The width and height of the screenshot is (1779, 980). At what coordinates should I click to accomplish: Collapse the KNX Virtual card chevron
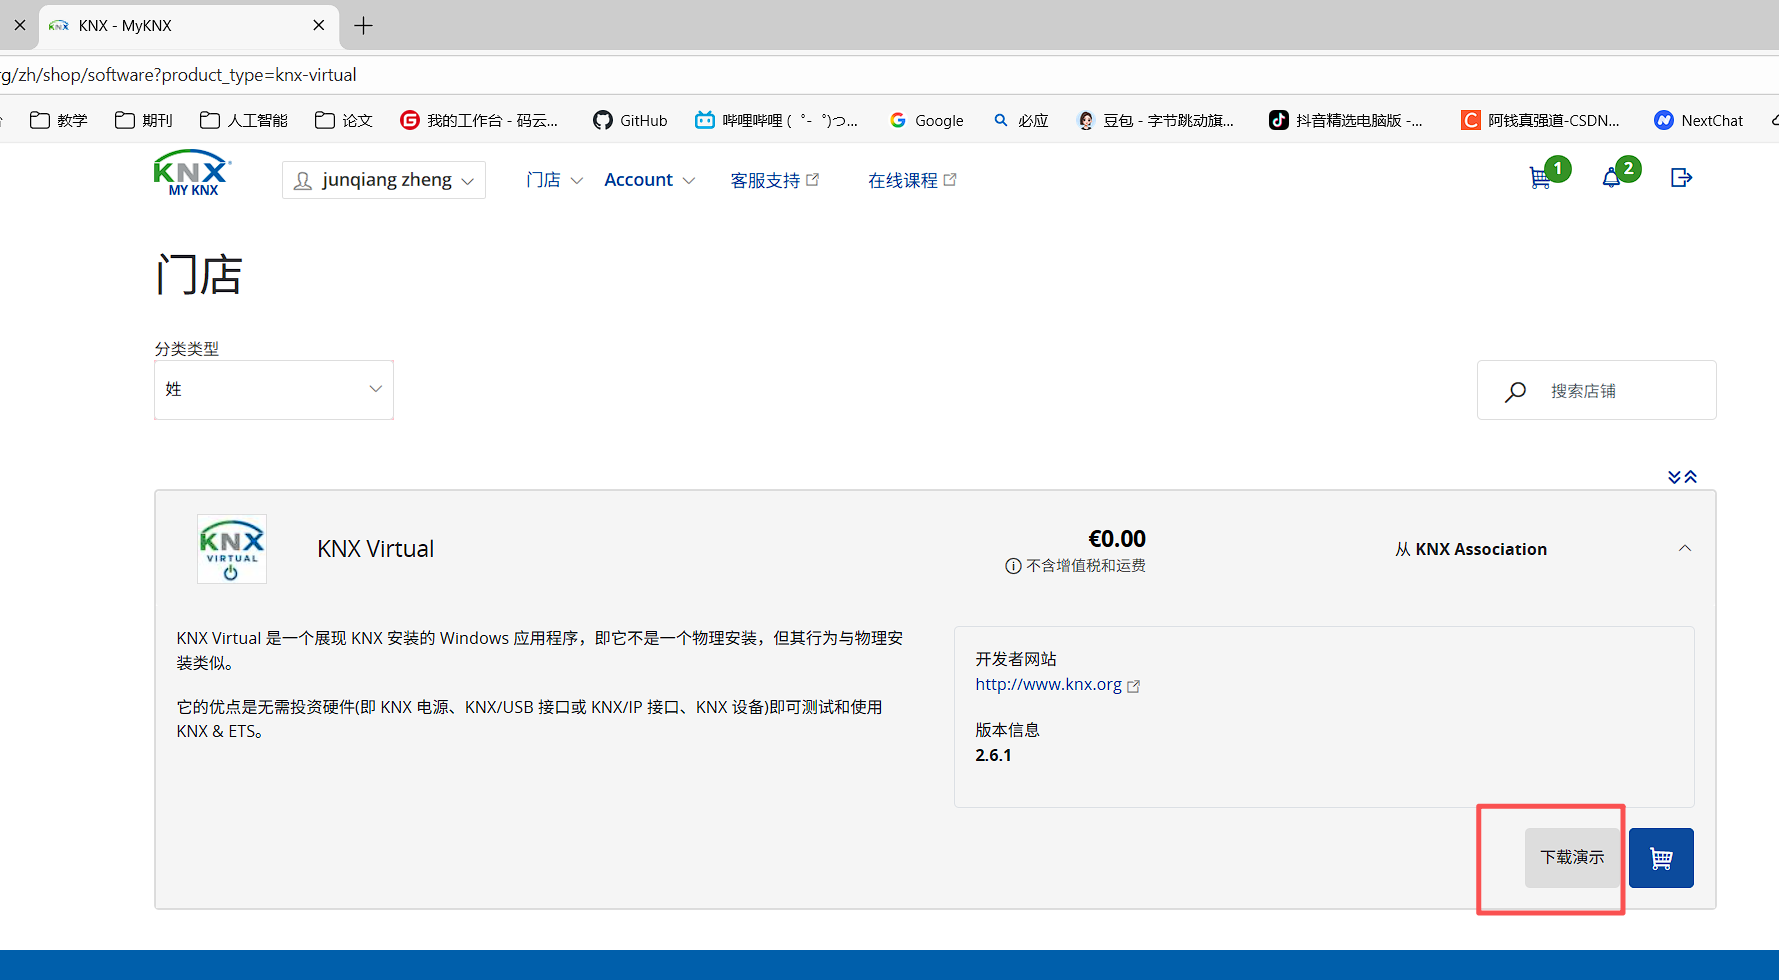[1685, 548]
